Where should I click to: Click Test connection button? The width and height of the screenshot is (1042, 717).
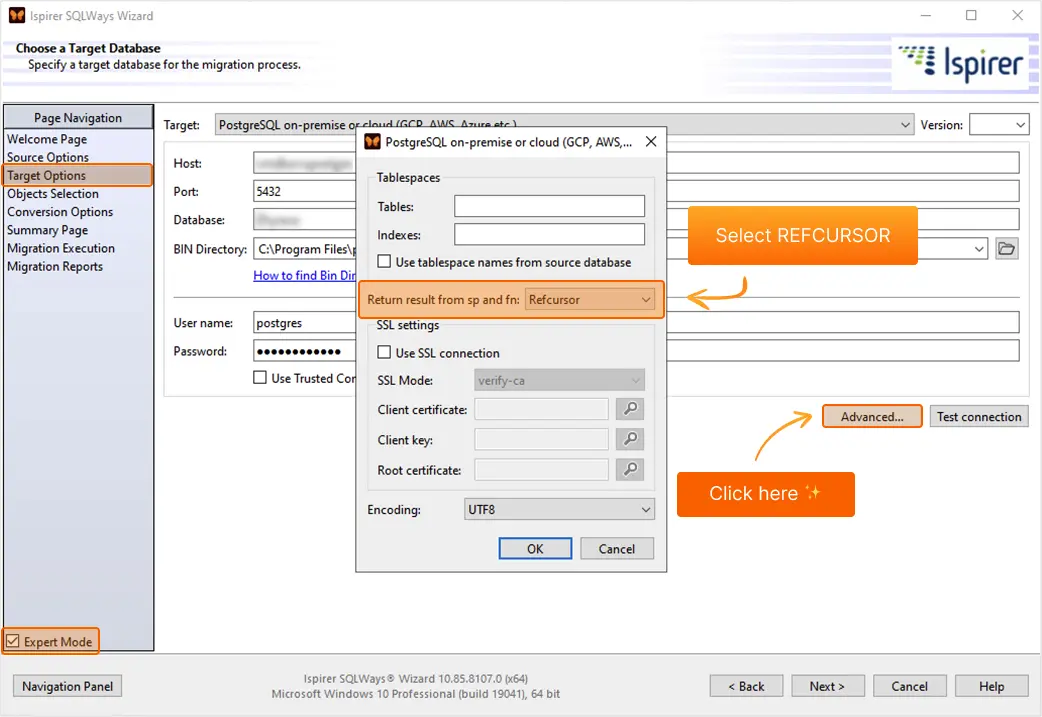[x=979, y=417]
